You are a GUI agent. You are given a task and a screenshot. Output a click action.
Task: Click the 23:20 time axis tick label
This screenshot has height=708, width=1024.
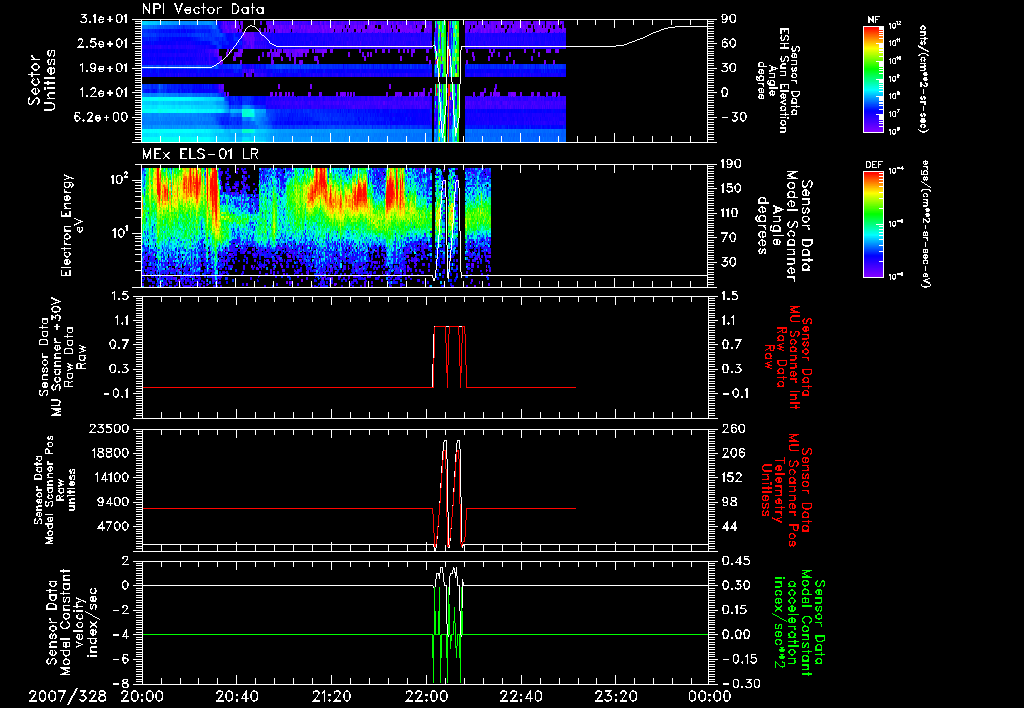pos(615,696)
